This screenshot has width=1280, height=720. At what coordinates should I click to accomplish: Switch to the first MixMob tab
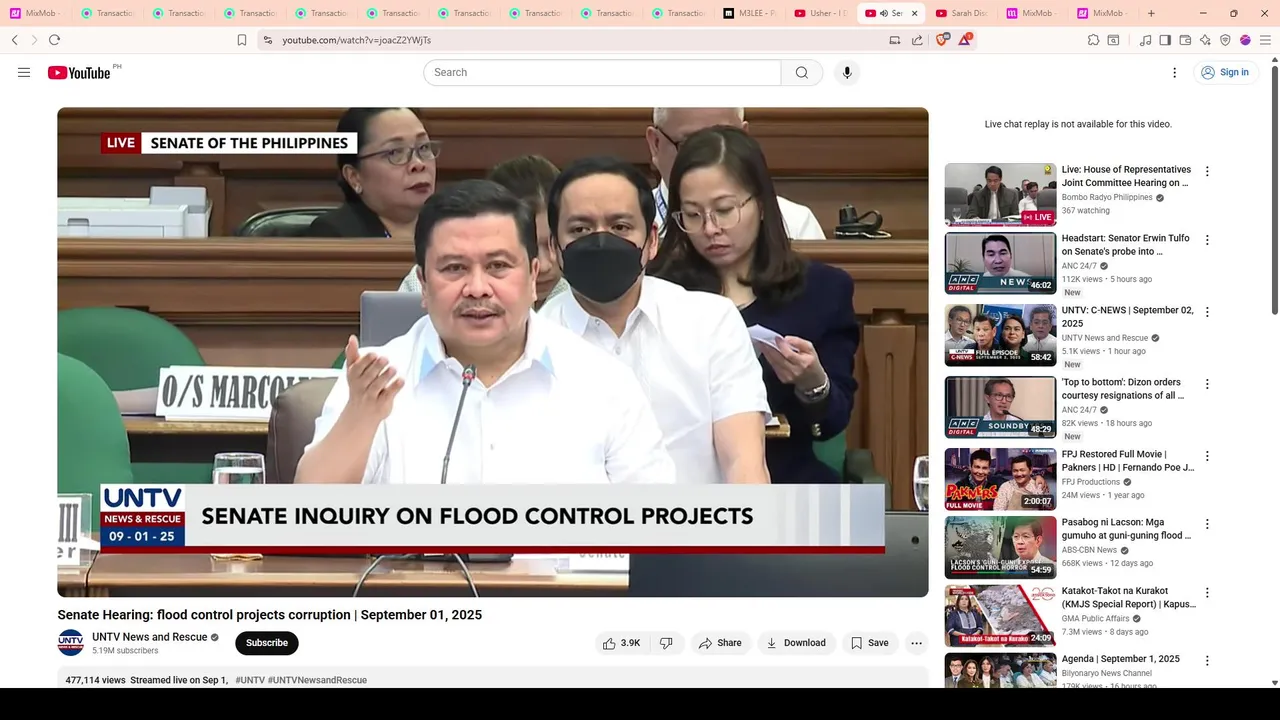pyautogui.click(x=36, y=13)
